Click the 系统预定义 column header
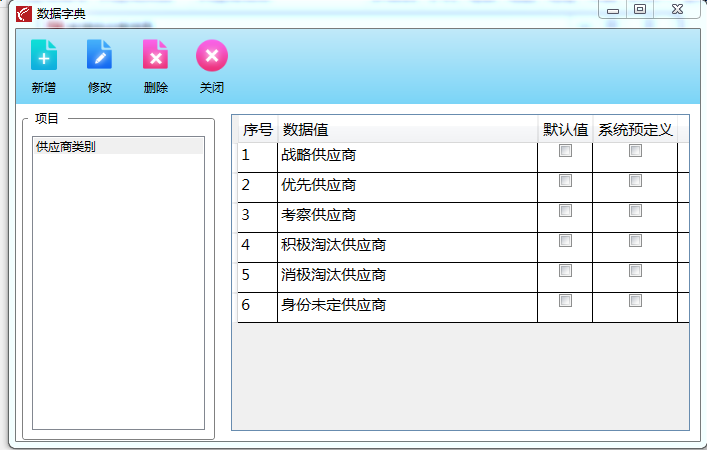The height and width of the screenshot is (450, 707). (635, 130)
